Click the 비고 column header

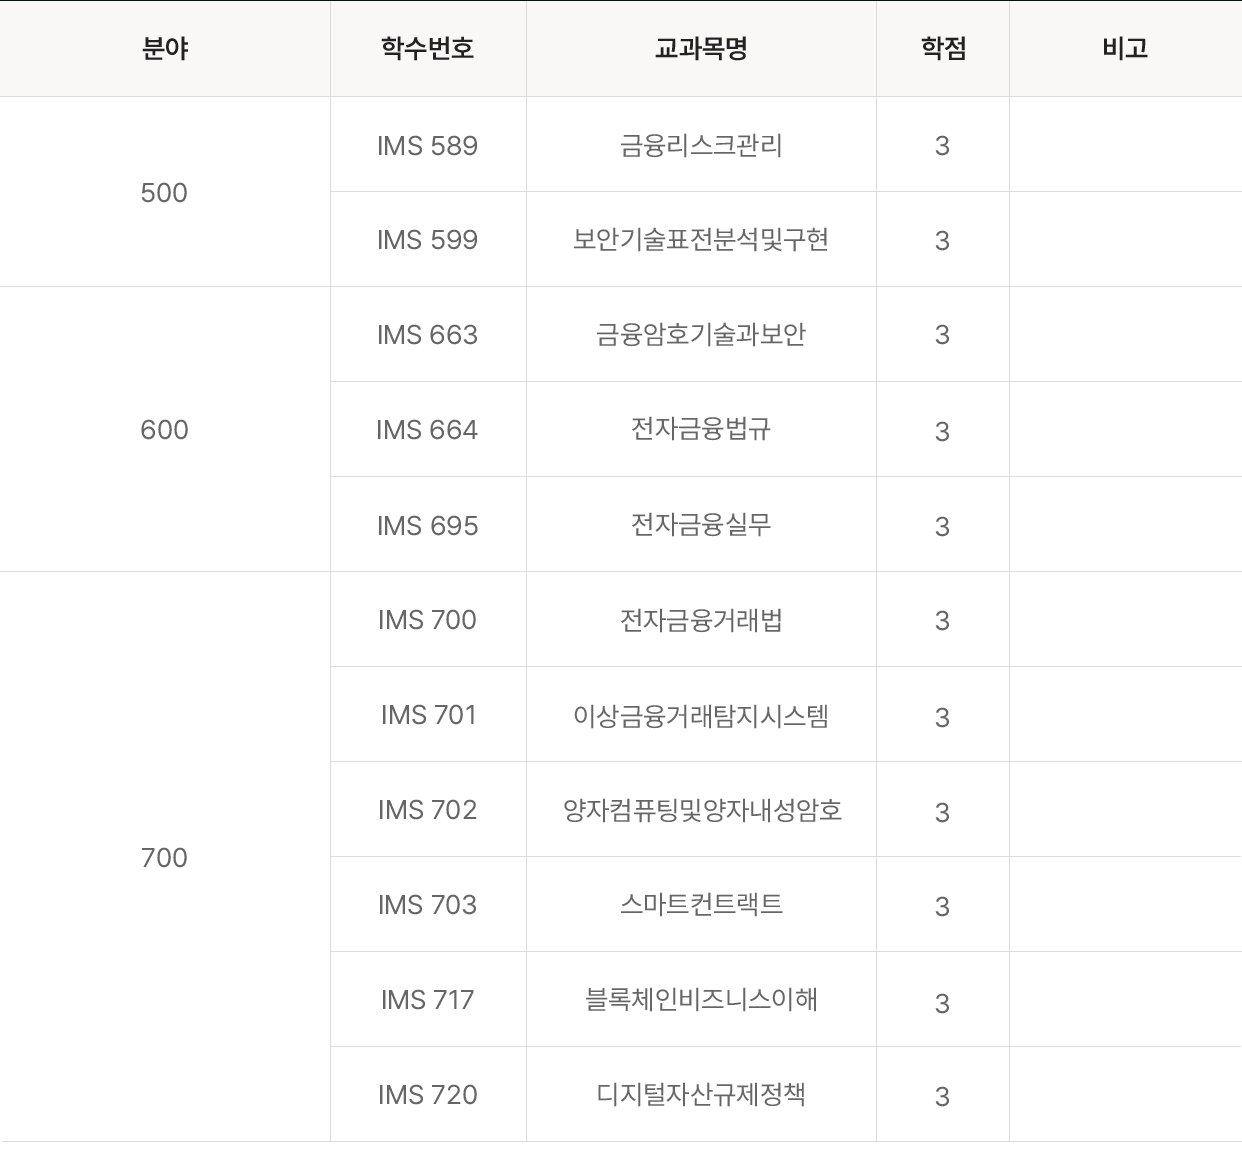pyautogui.click(x=1125, y=48)
